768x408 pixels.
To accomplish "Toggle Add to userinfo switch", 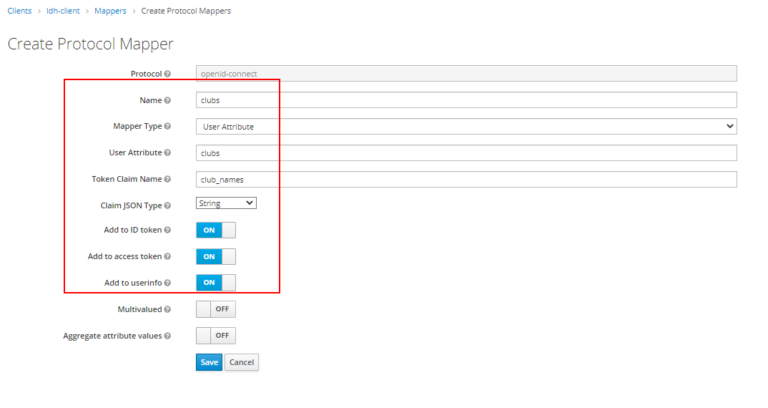I will pyautogui.click(x=215, y=283).
